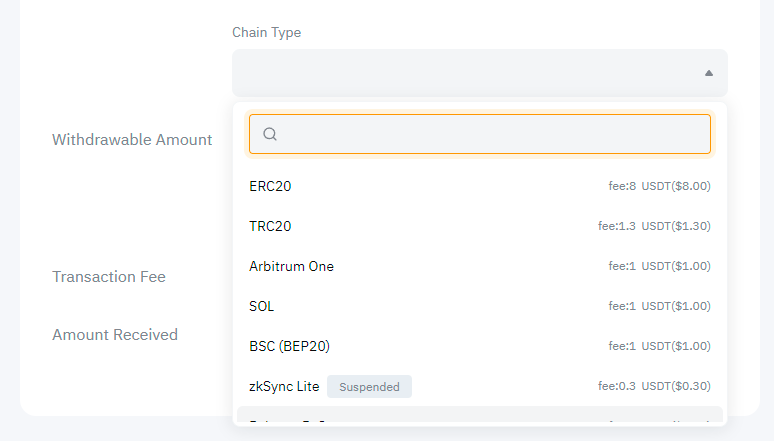This screenshot has height=441, width=774.
Task: Click the Withdrawable Amount label
Action: coord(132,139)
